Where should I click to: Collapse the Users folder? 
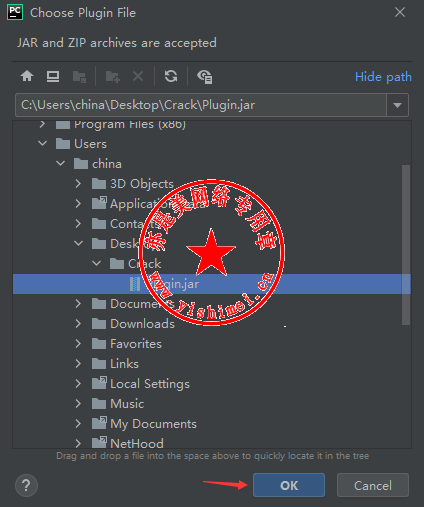click(x=43, y=144)
